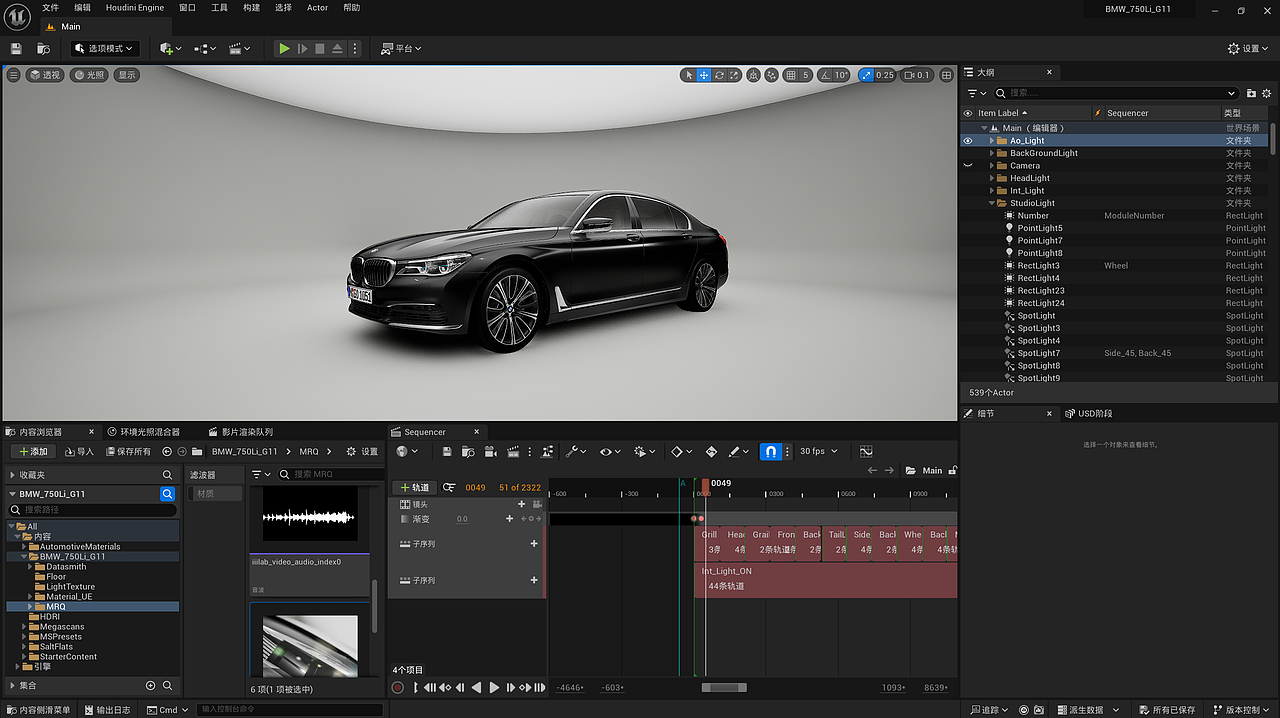The image size is (1280, 718).
Task: Click the red playhead marker at 0049
Action: tap(705, 485)
